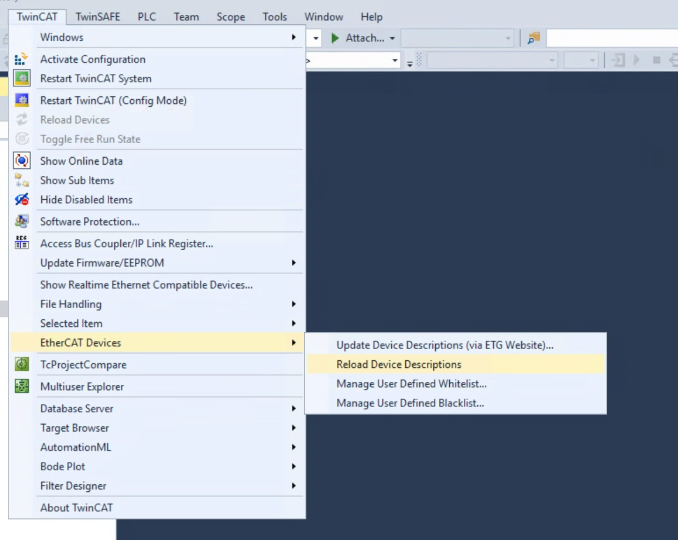Viewport: 678px width, 540px height.
Task: Expand the Update Firmware/EEPROM submenu
Action: click(157, 262)
